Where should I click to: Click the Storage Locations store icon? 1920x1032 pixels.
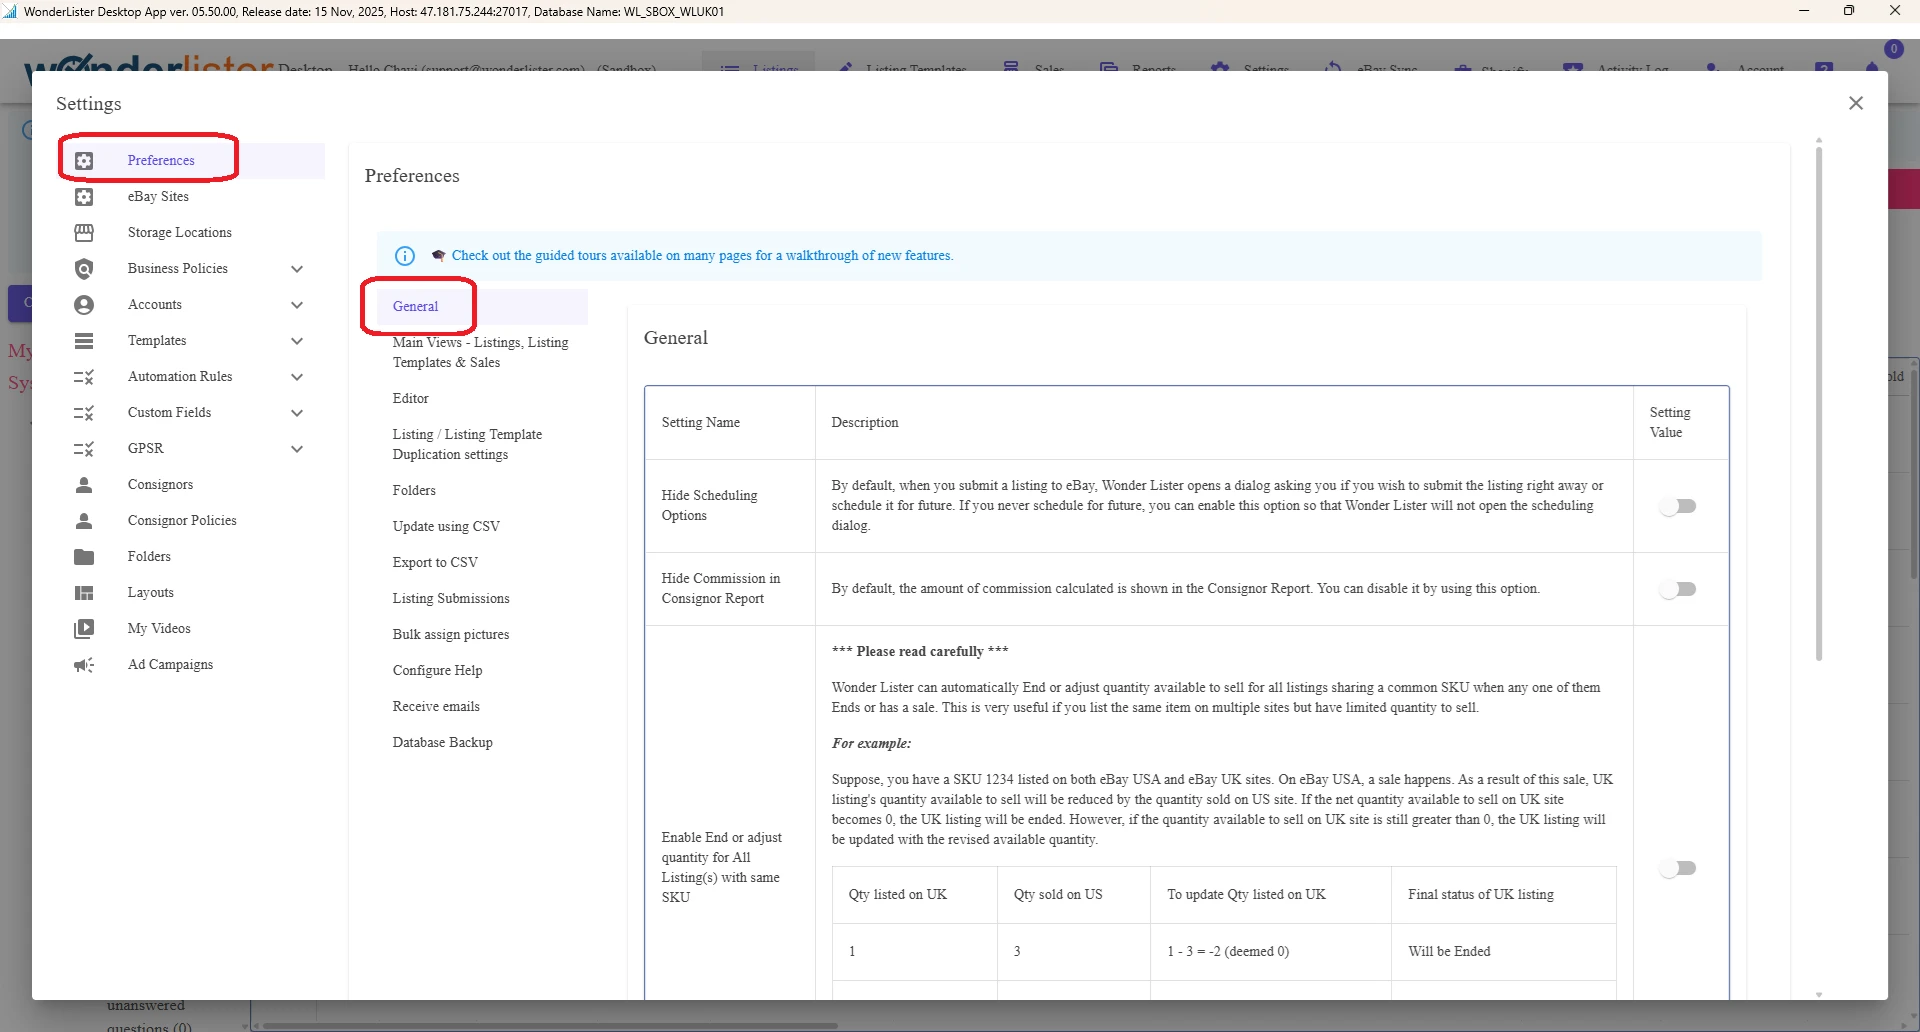[84, 233]
